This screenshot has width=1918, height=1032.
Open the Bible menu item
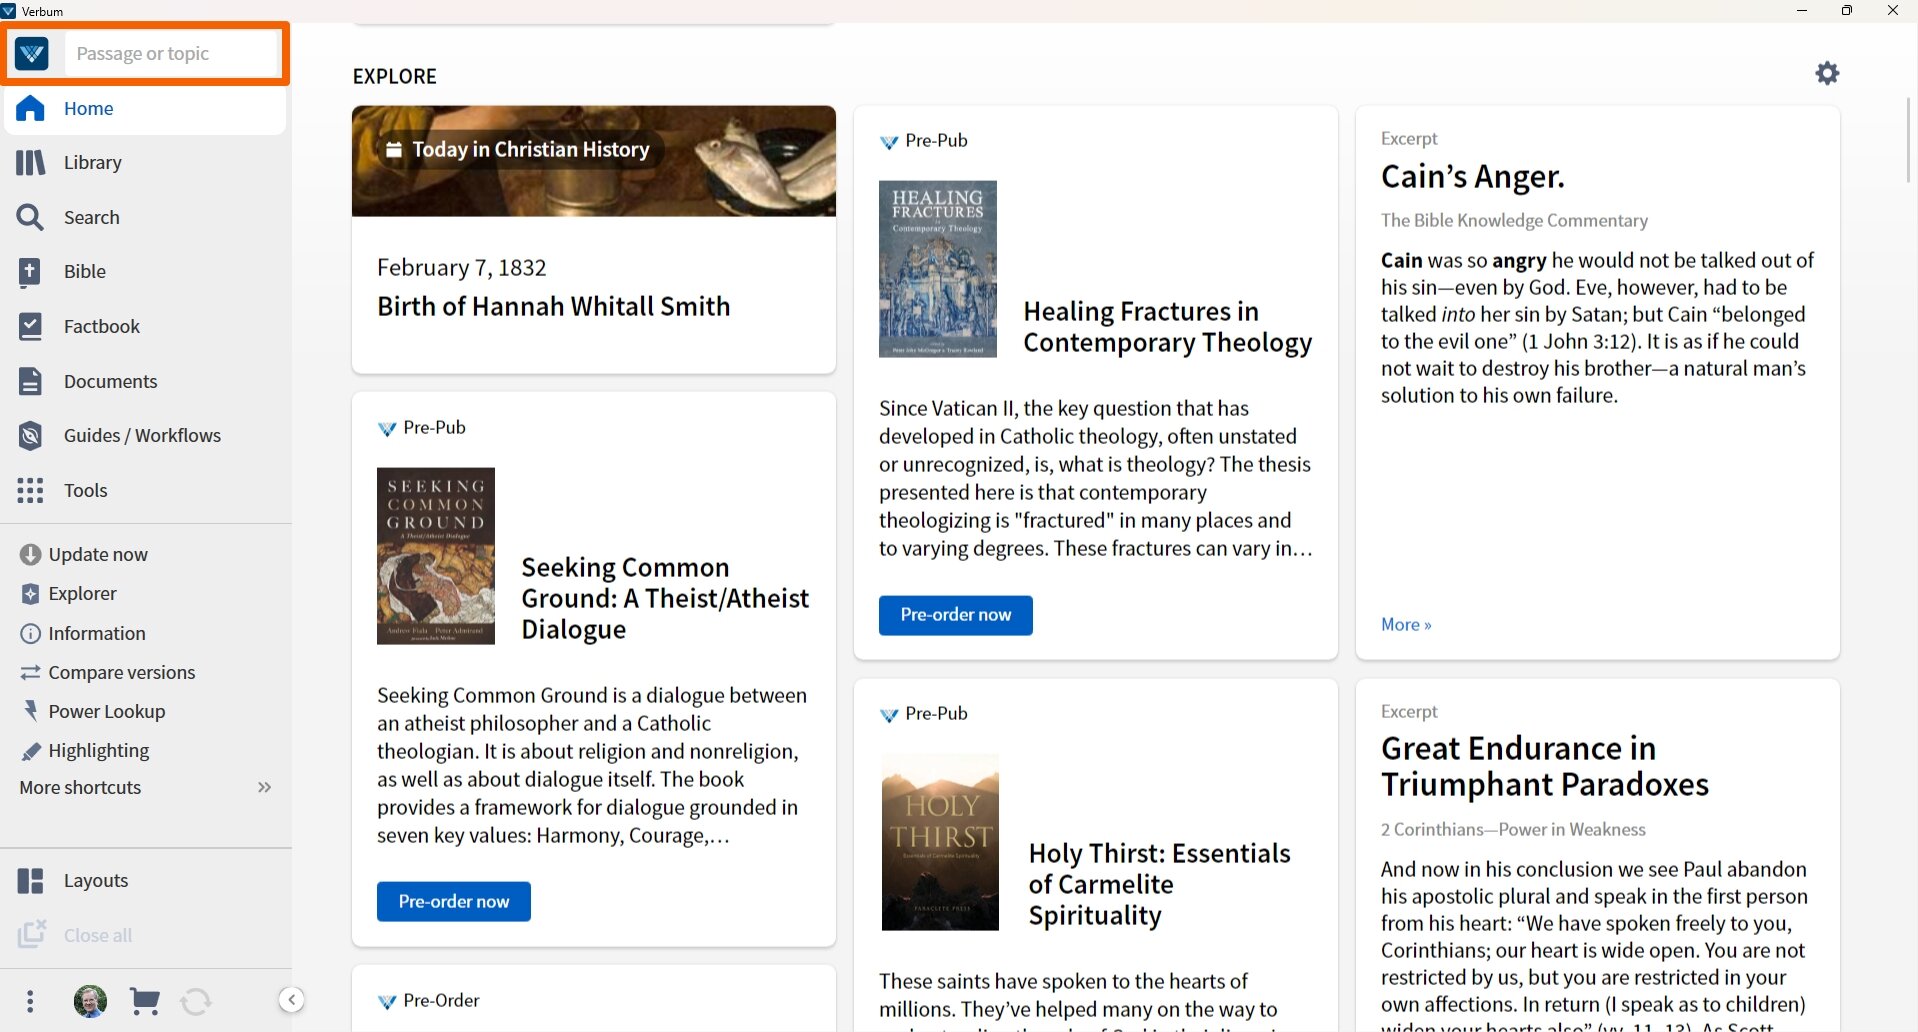[x=84, y=272]
